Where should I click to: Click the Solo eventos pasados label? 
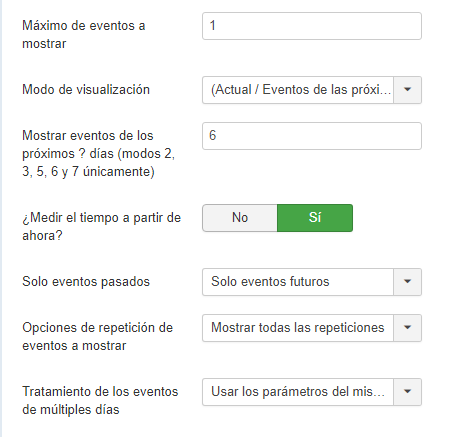(x=86, y=282)
